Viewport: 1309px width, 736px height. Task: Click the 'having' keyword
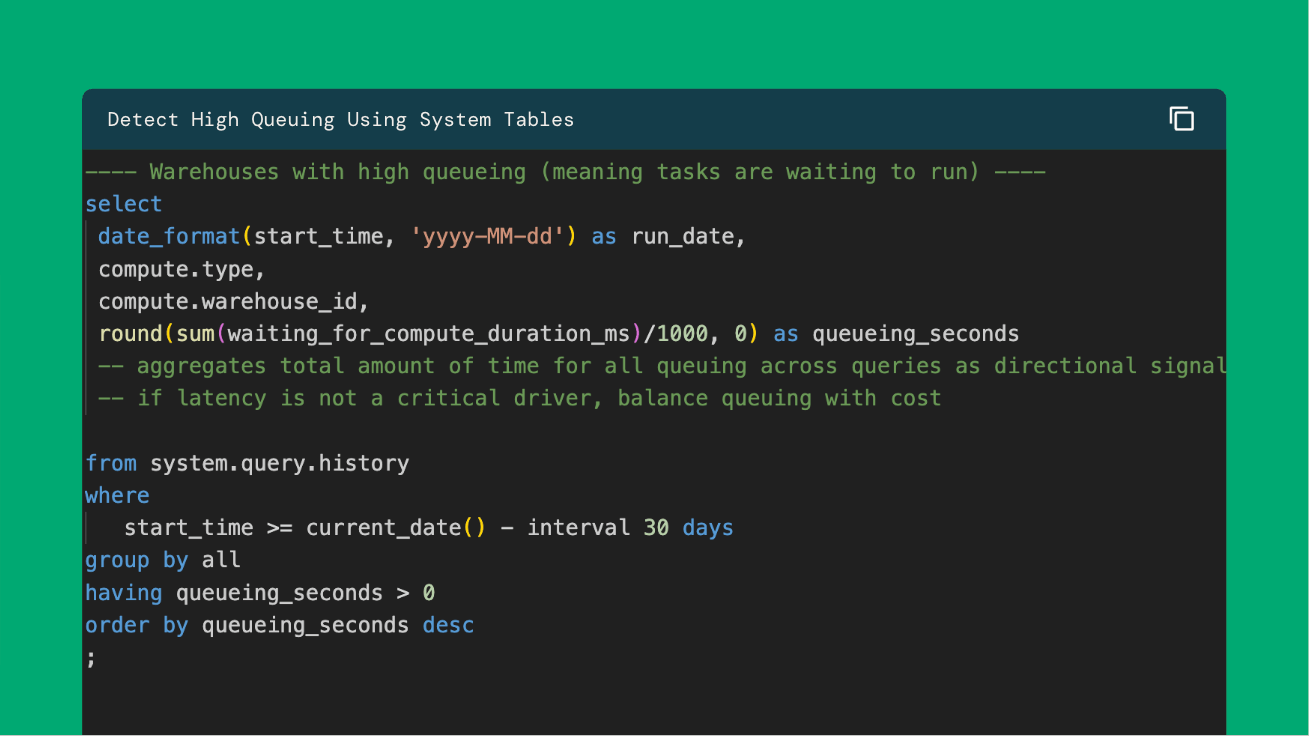click(123, 593)
